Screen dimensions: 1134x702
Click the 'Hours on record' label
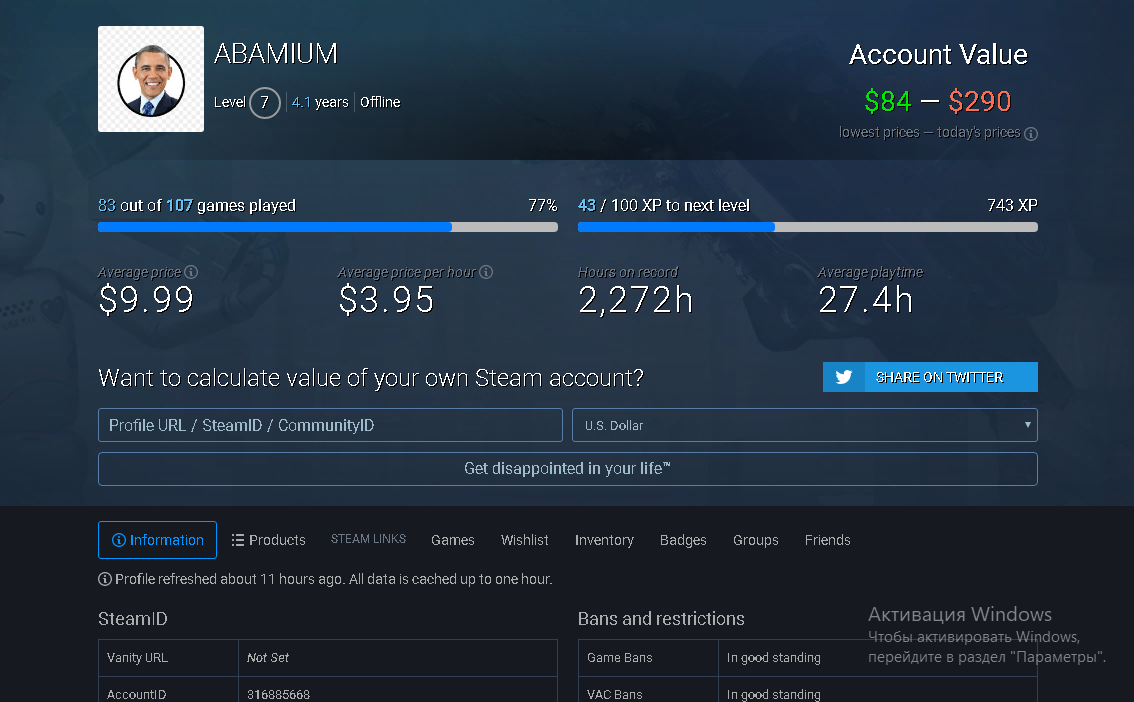pos(628,272)
